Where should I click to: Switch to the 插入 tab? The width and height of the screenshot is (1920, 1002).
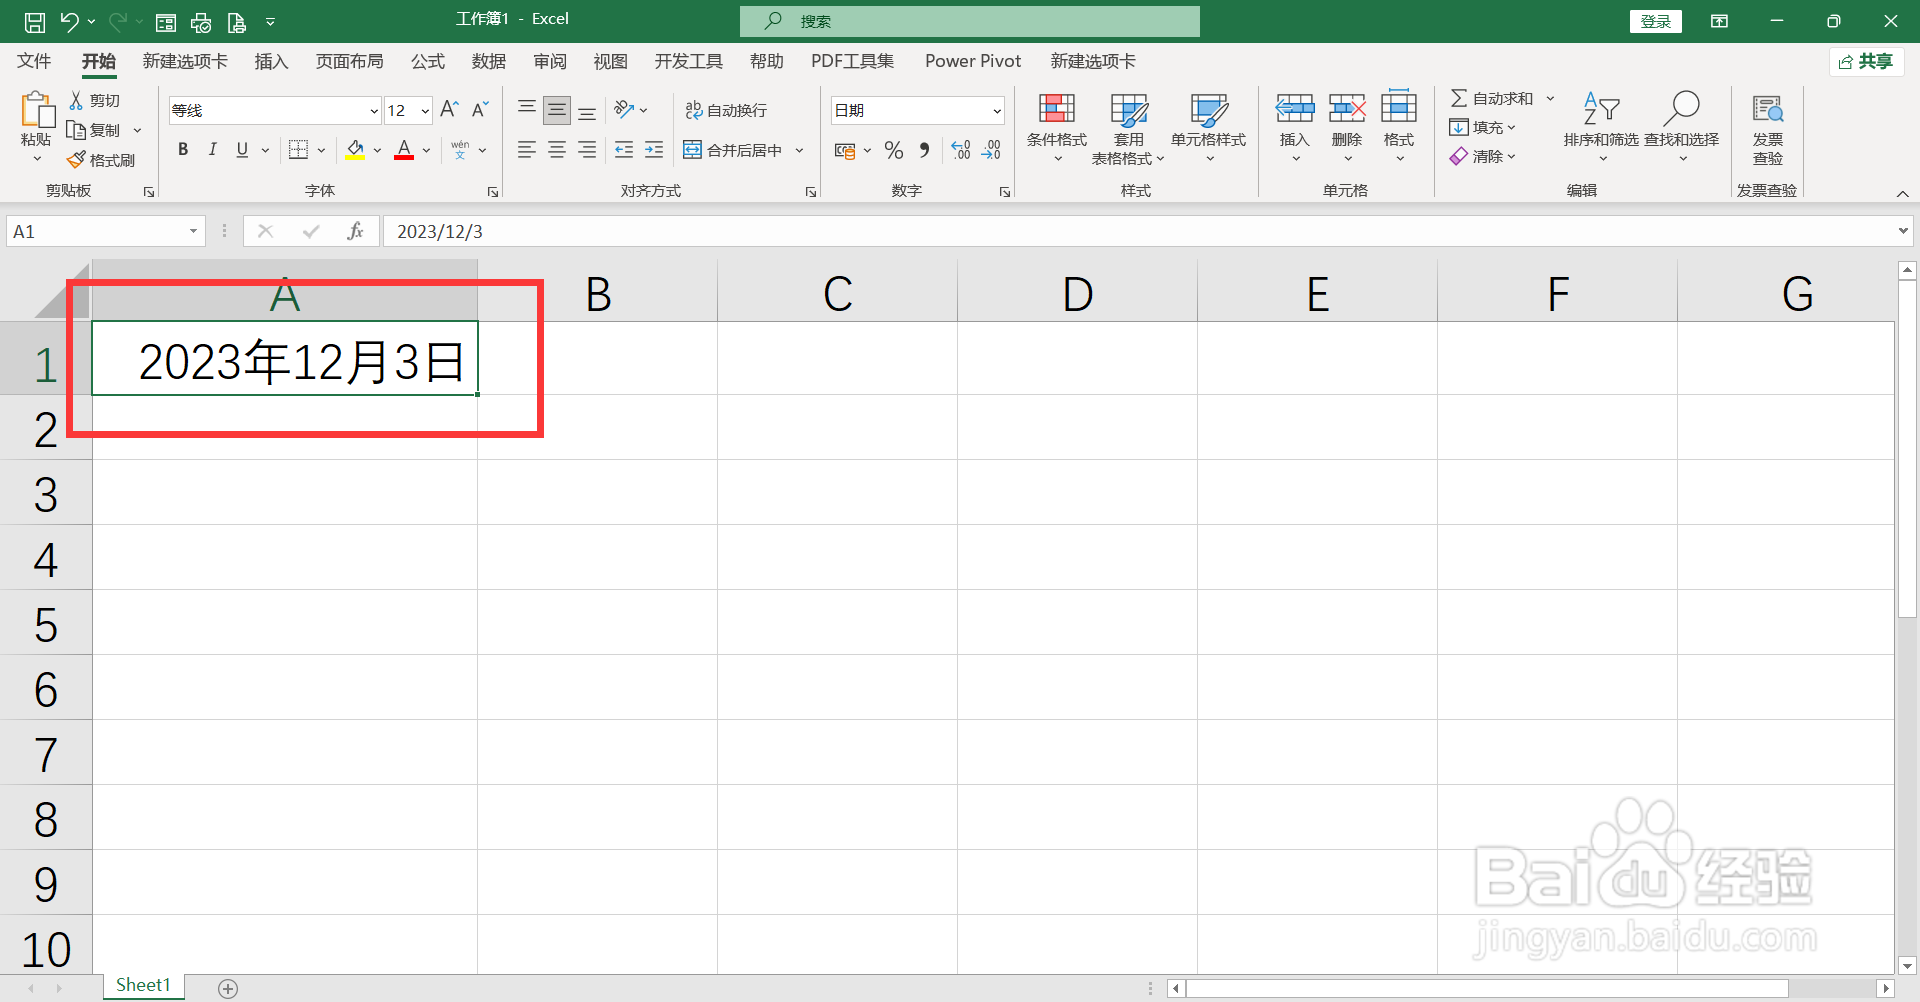[x=271, y=61]
